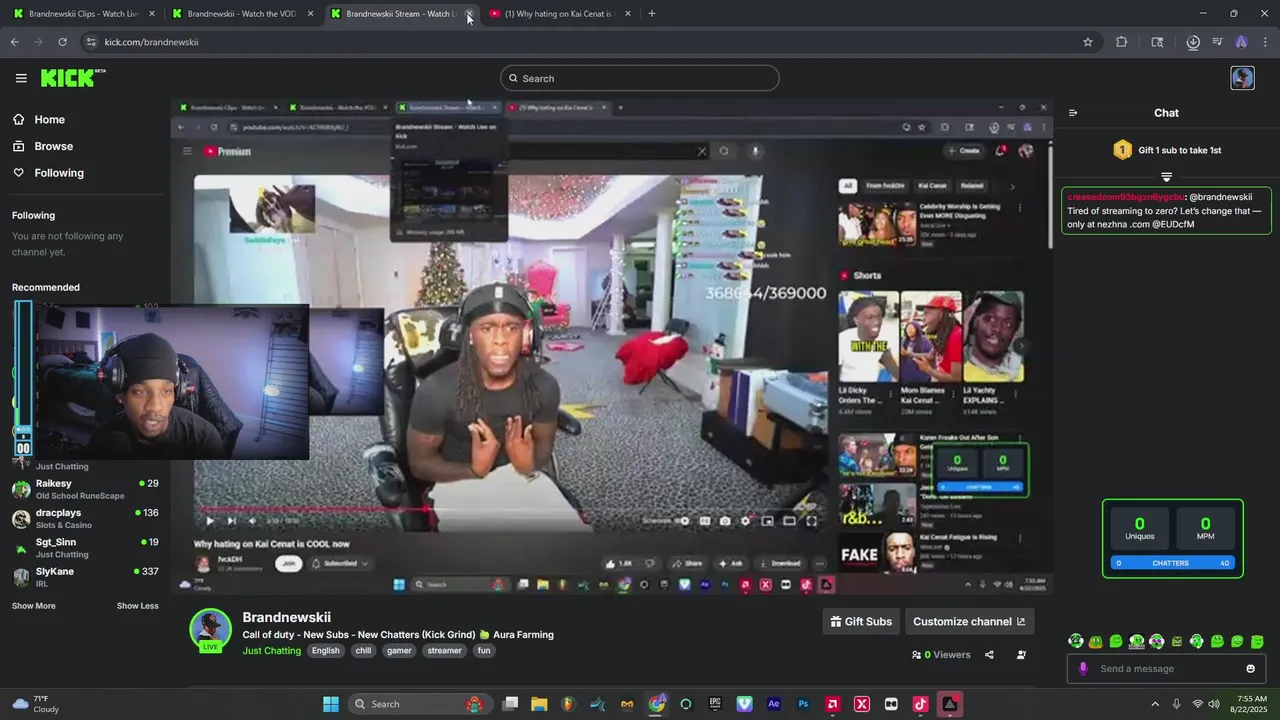Screen dimensions: 1280x720
Task: Show hidden system tray icons
Action: click(x=1155, y=704)
